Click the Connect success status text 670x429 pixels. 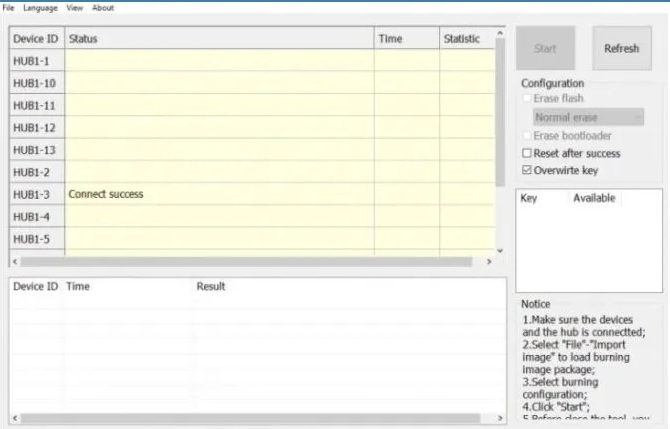coord(106,194)
